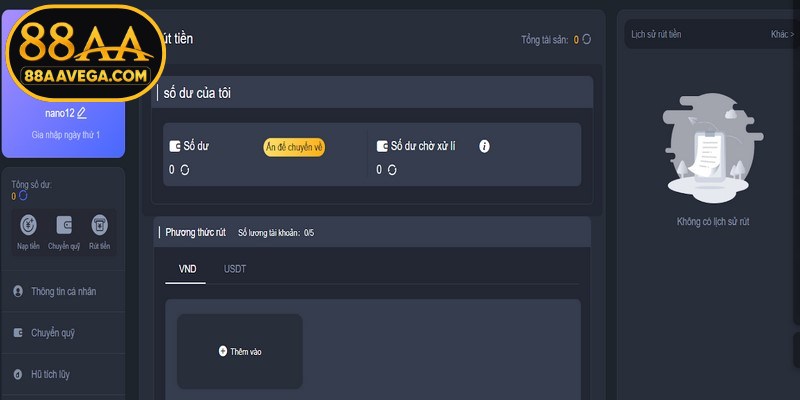The height and width of the screenshot is (400, 800).
Task: Open Nạp tiền deposit icon
Action: point(29,225)
